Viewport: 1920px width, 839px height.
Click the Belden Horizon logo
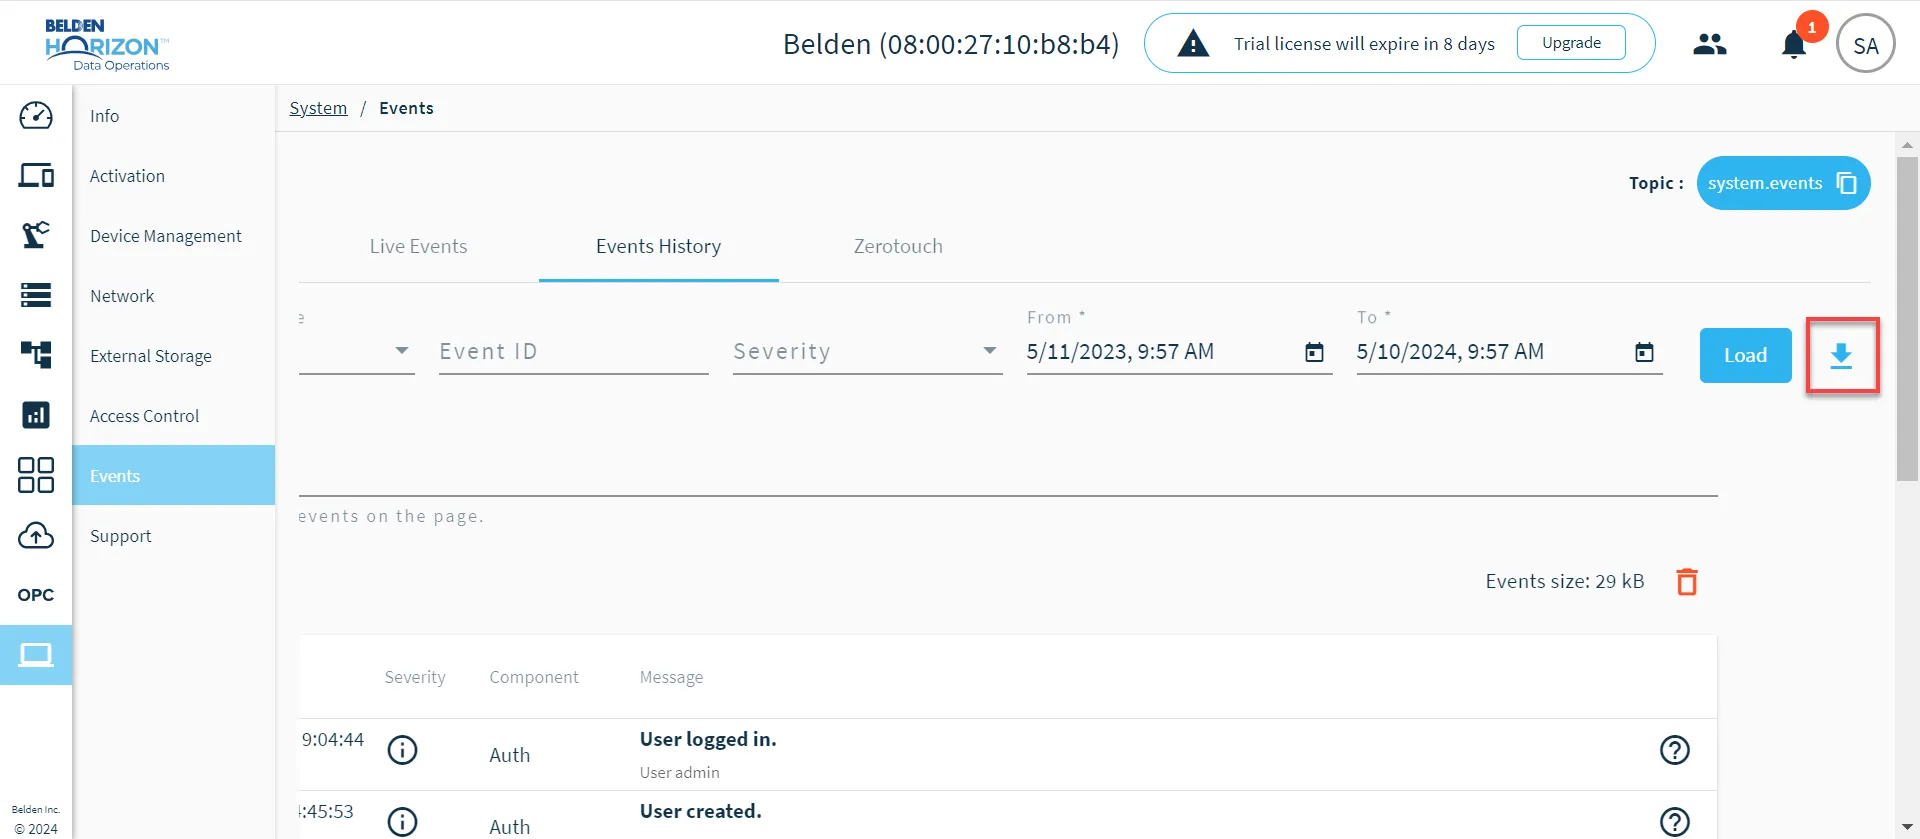pyautogui.click(x=107, y=45)
